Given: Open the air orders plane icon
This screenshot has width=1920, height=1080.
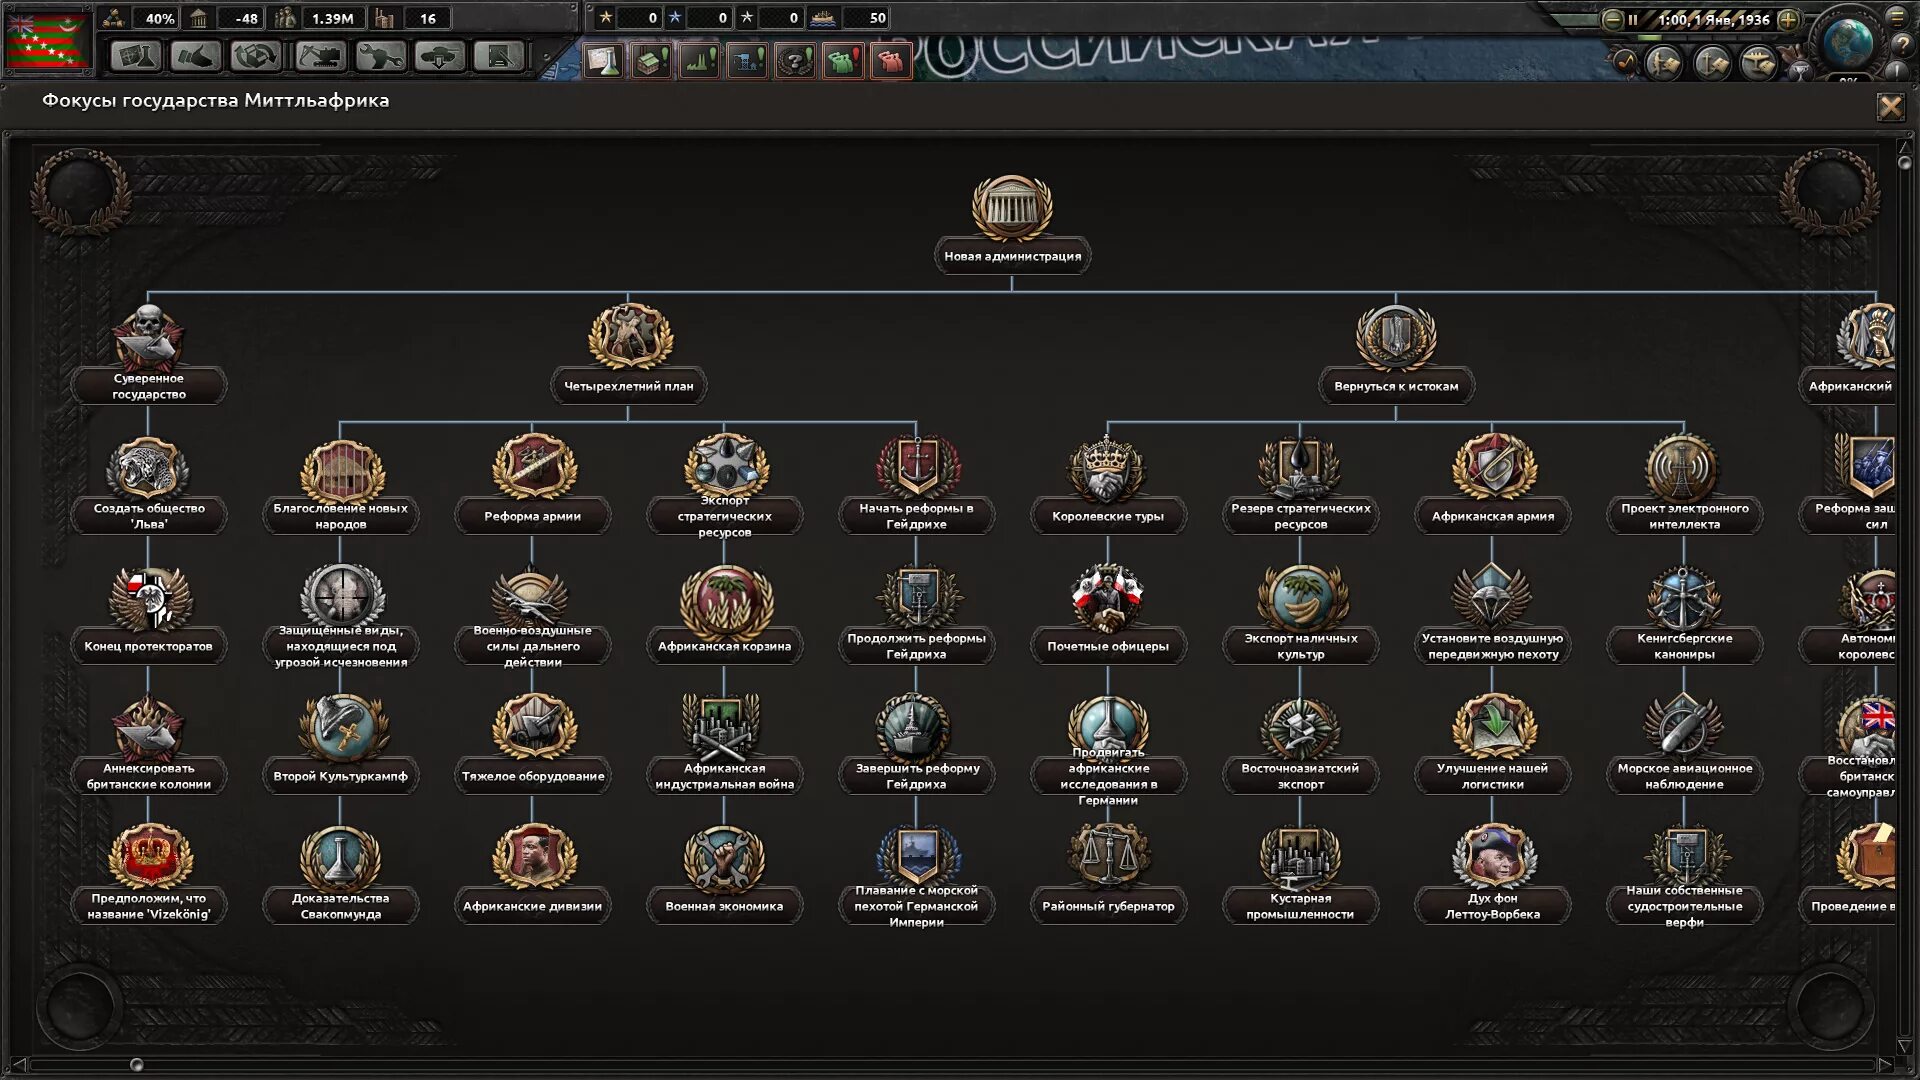Looking at the screenshot, I should tap(1758, 64).
